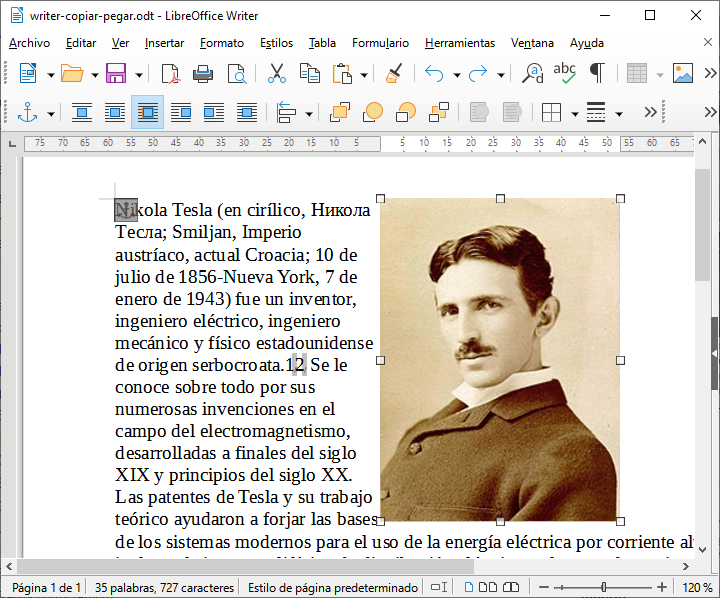
Task: Open the Herramientas menu
Action: click(460, 43)
